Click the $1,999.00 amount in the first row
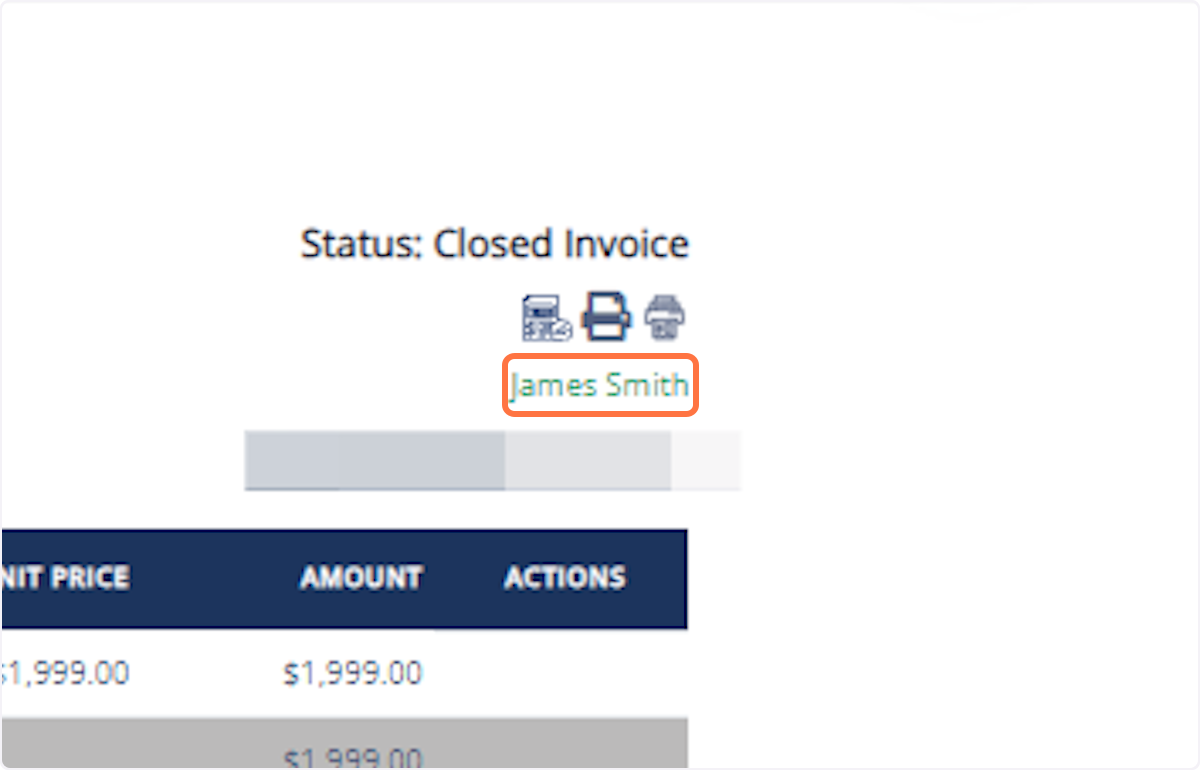Screen dimensions: 1200x770 pos(352,672)
